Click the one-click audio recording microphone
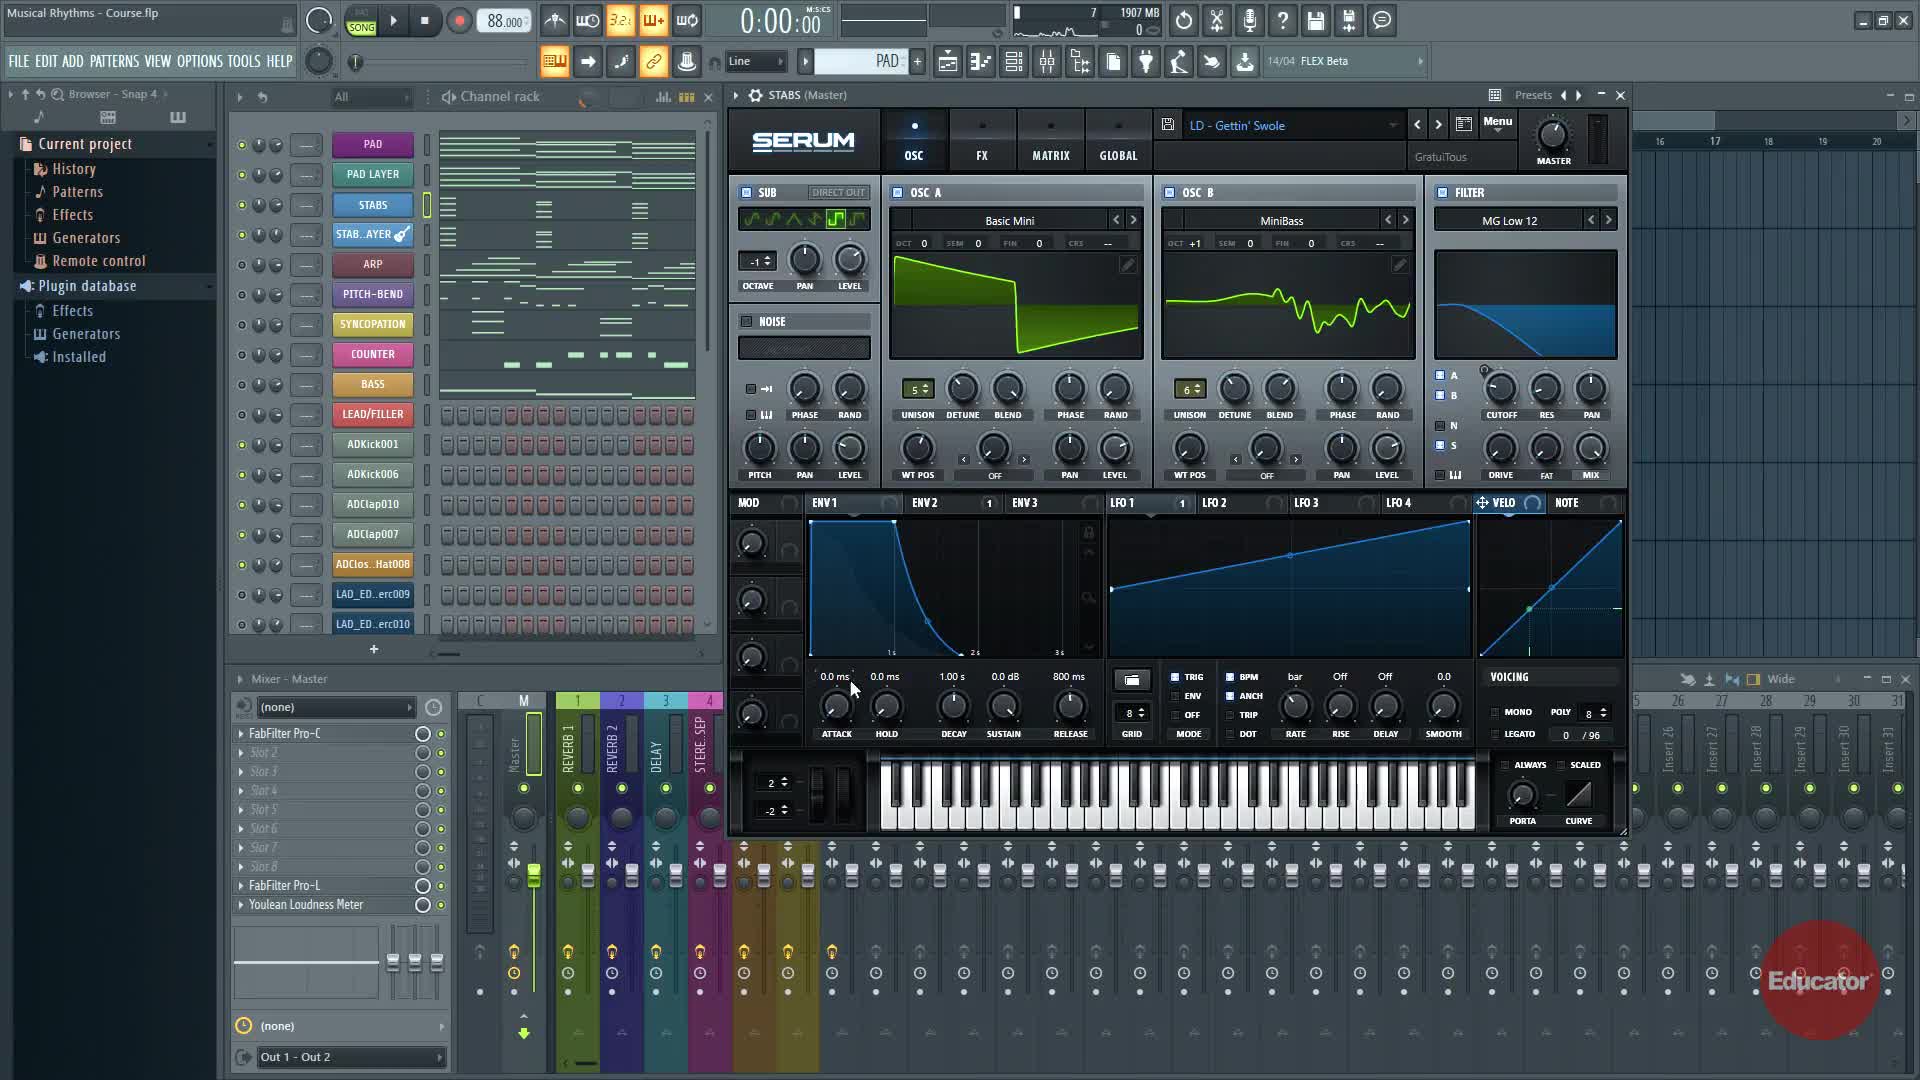 point(1250,20)
